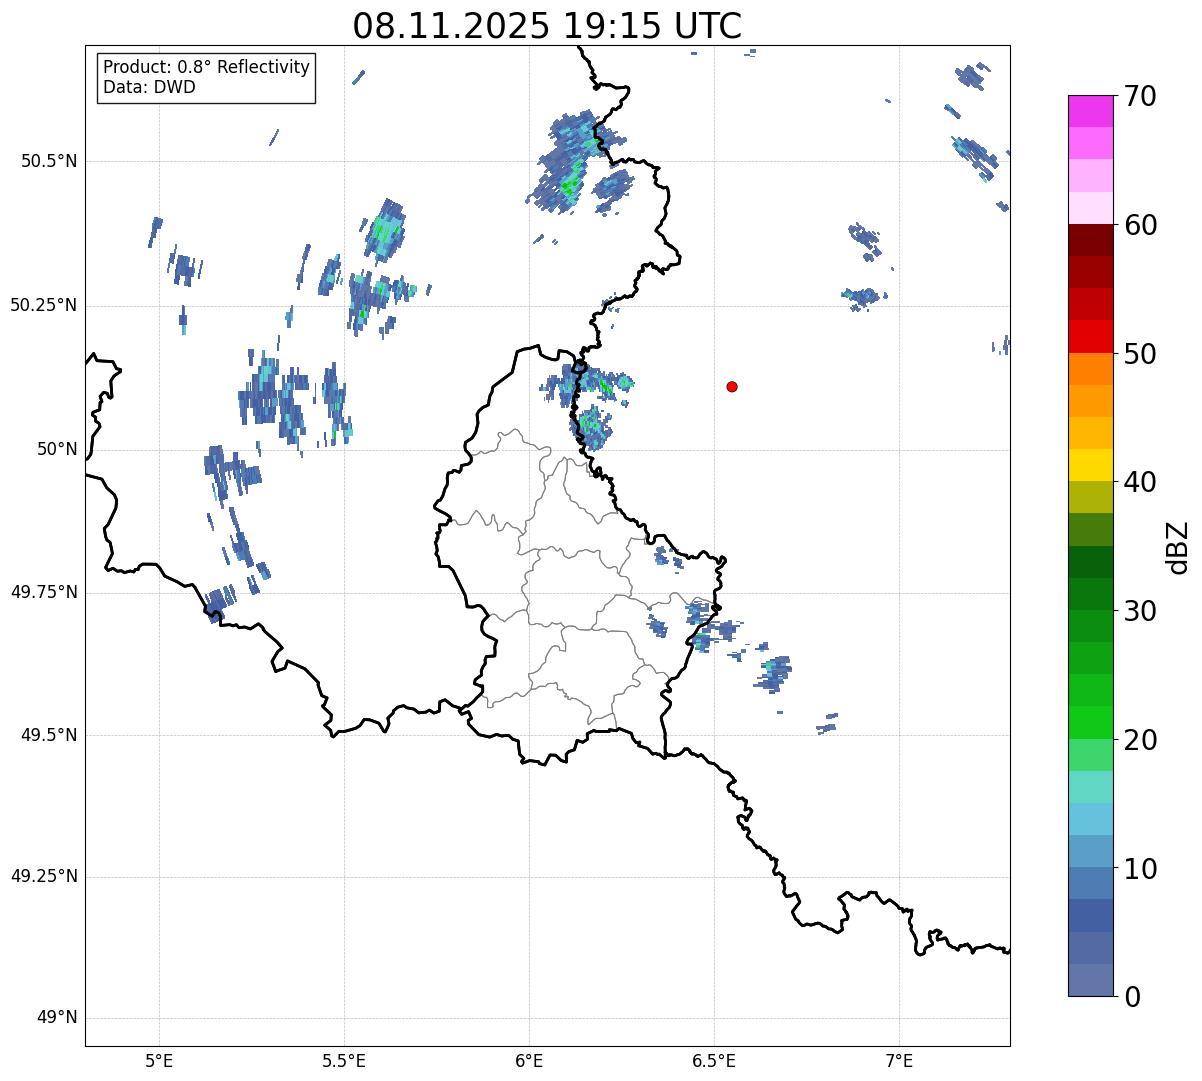Click the 5°E longitude label
The image size is (1202, 1081).
pyautogui.click(x=159, y=1060)
